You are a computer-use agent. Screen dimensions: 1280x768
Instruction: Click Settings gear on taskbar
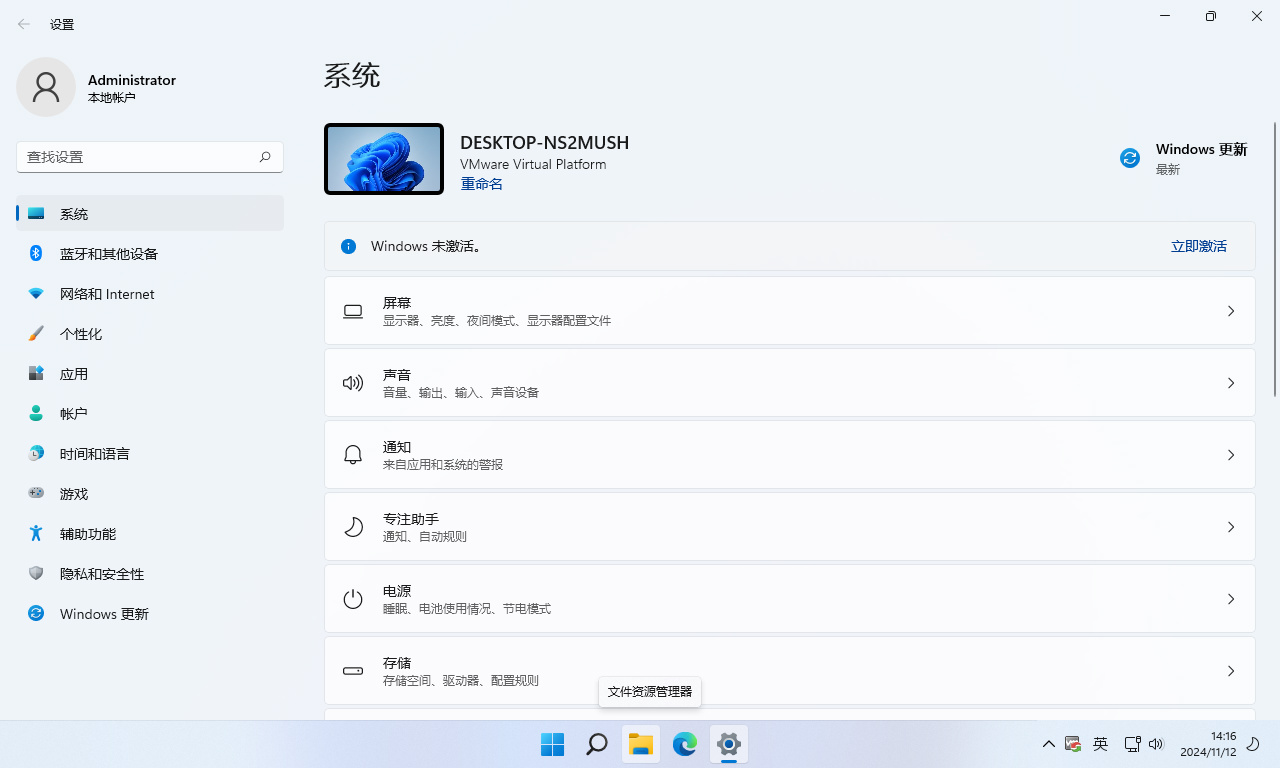click(729, 744)
